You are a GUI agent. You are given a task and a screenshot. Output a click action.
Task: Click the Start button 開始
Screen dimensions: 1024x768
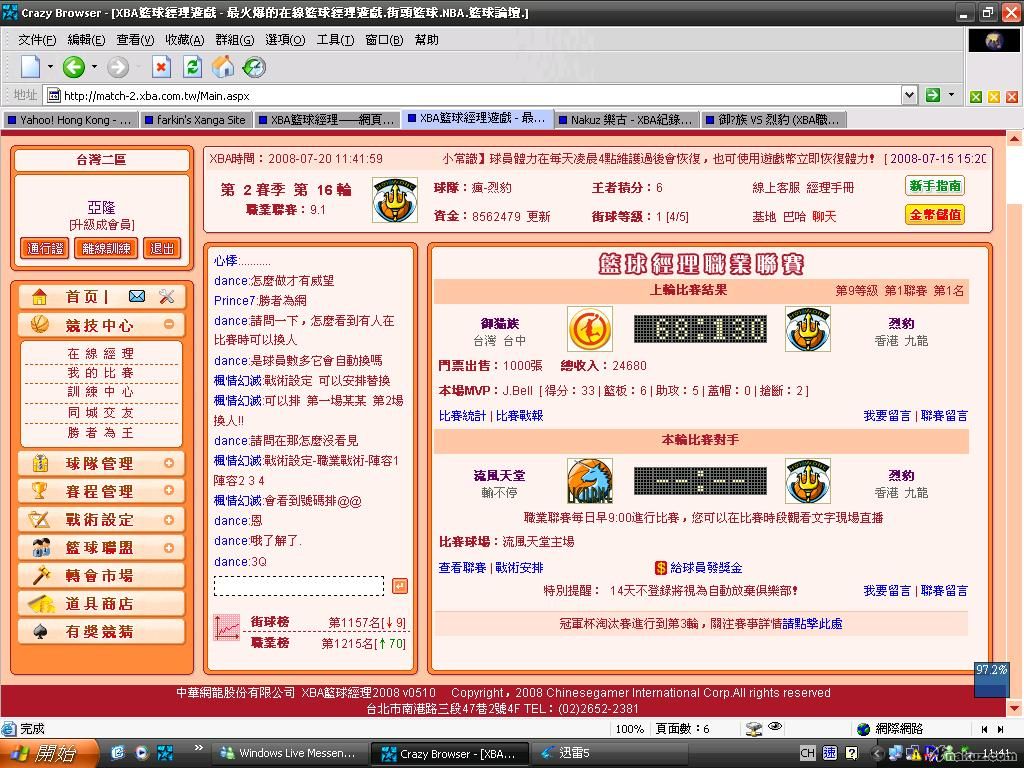tap(49, 753)
